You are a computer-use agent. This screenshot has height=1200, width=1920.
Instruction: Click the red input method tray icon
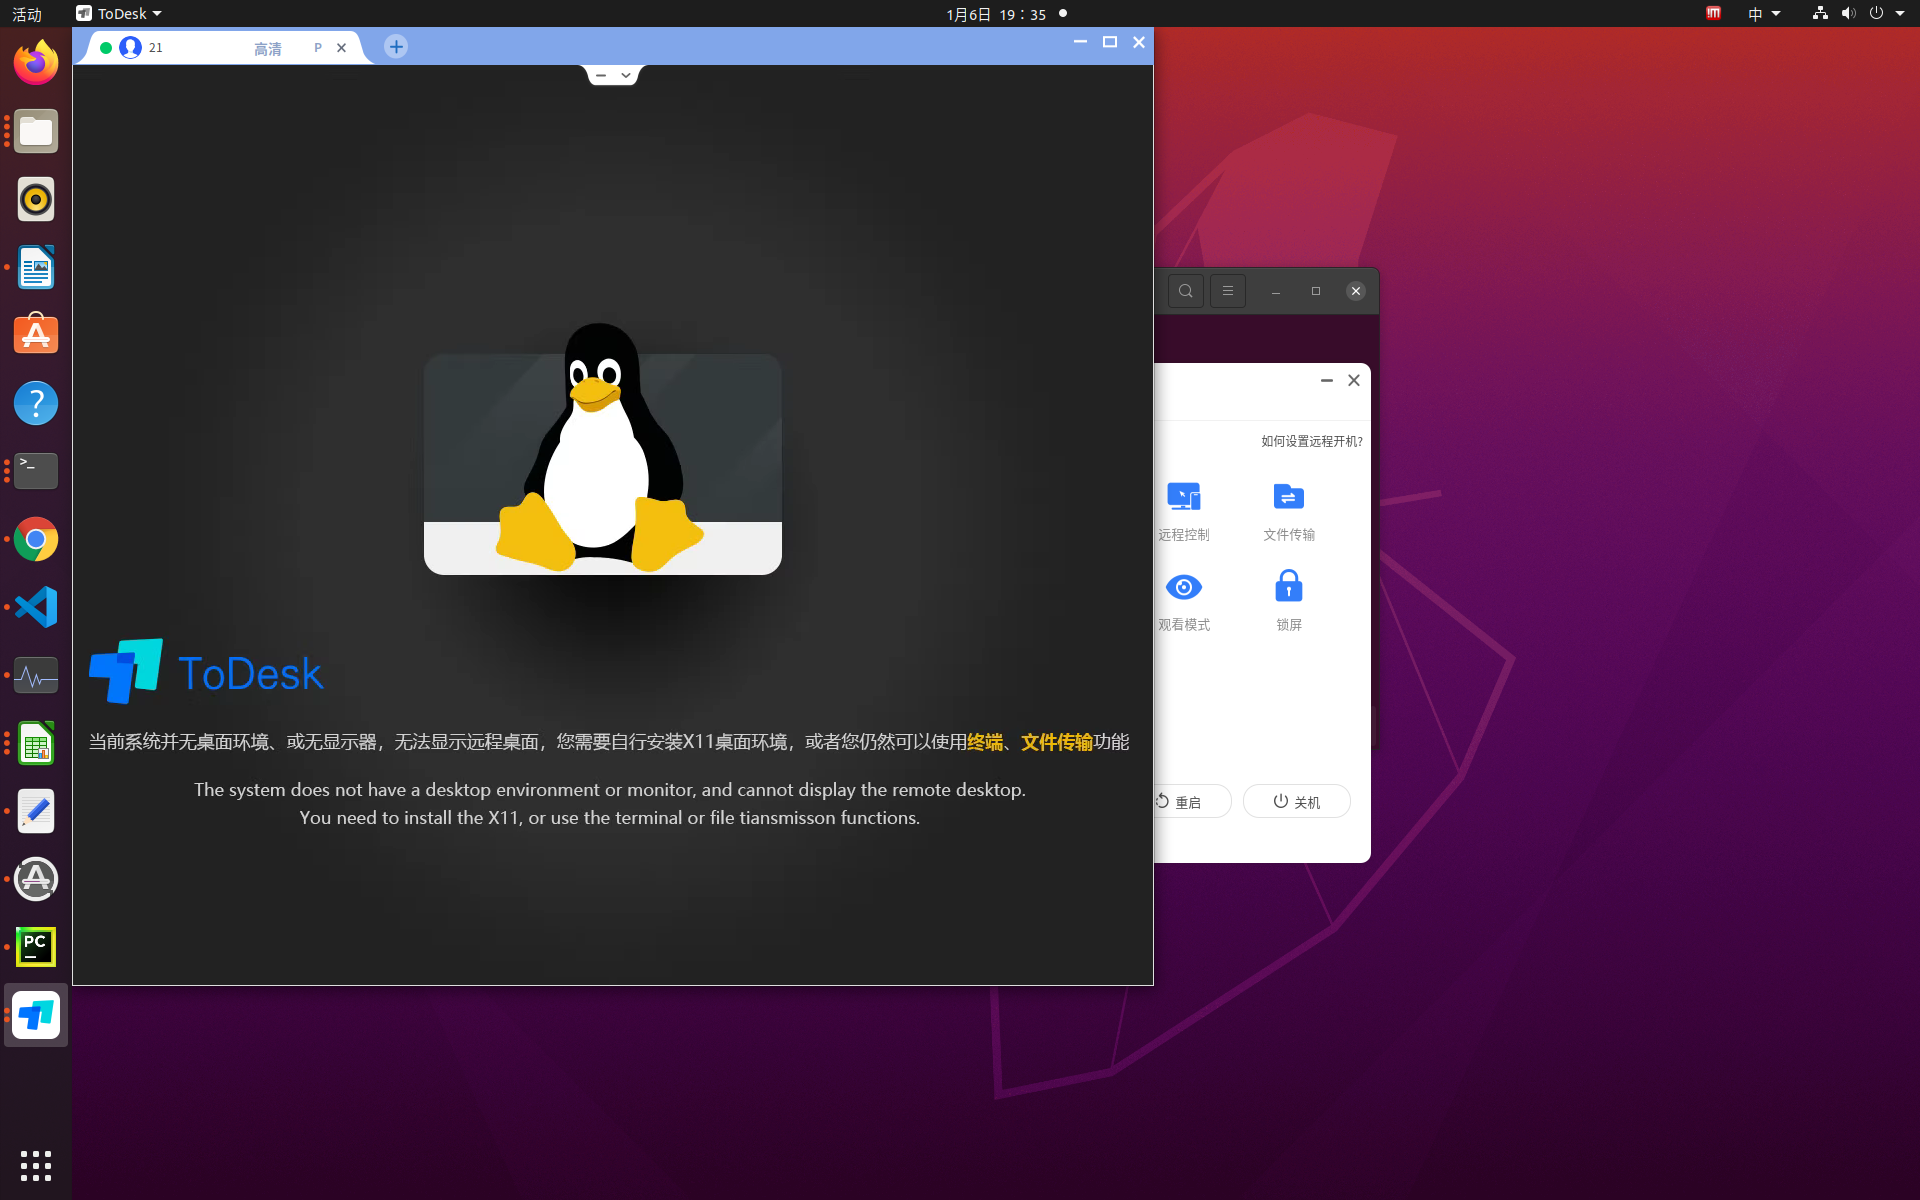(x=1713, y=14)
